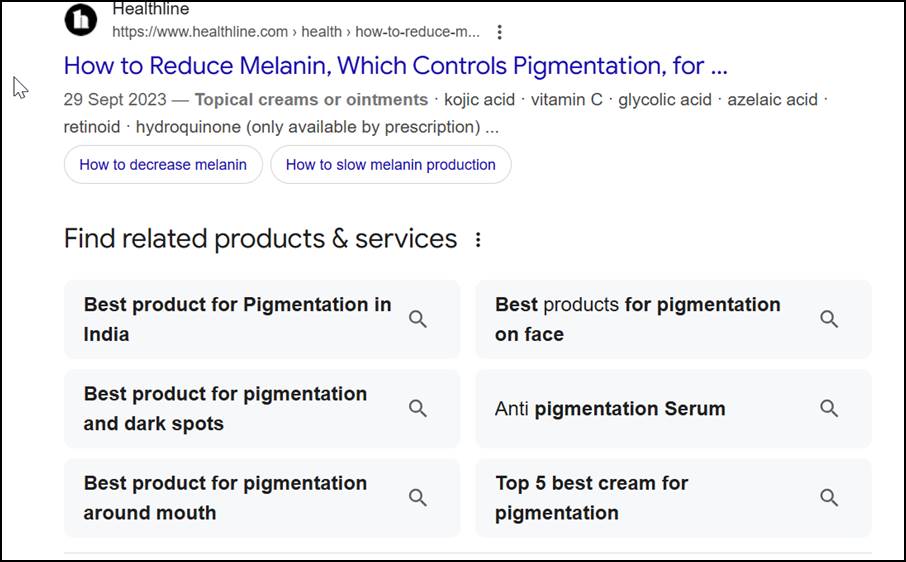Select "Best products for pigmentation on face" text

click(x=637, y=319)
